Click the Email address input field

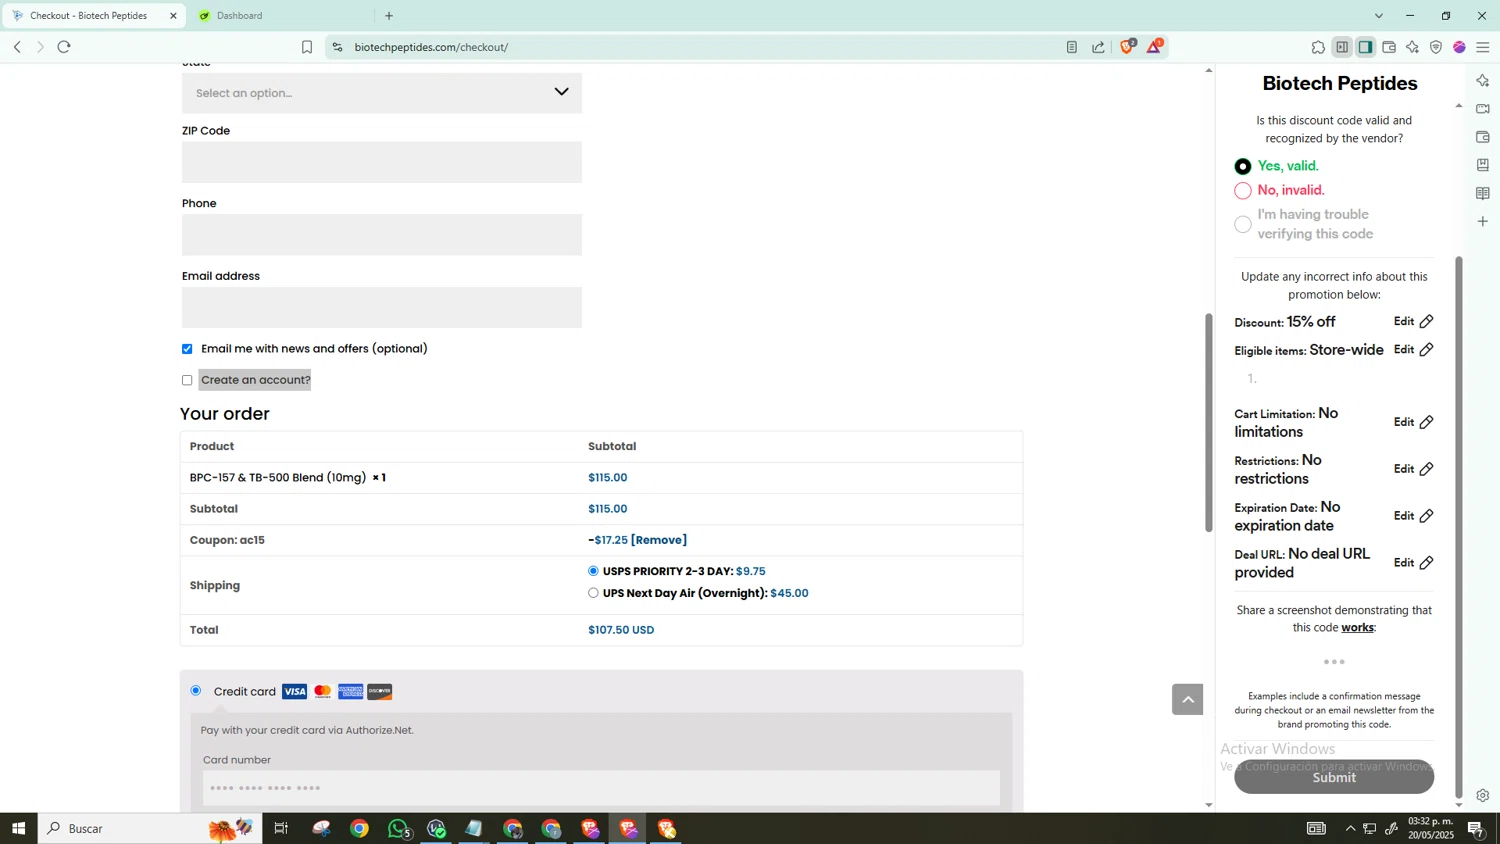point(382,308)
